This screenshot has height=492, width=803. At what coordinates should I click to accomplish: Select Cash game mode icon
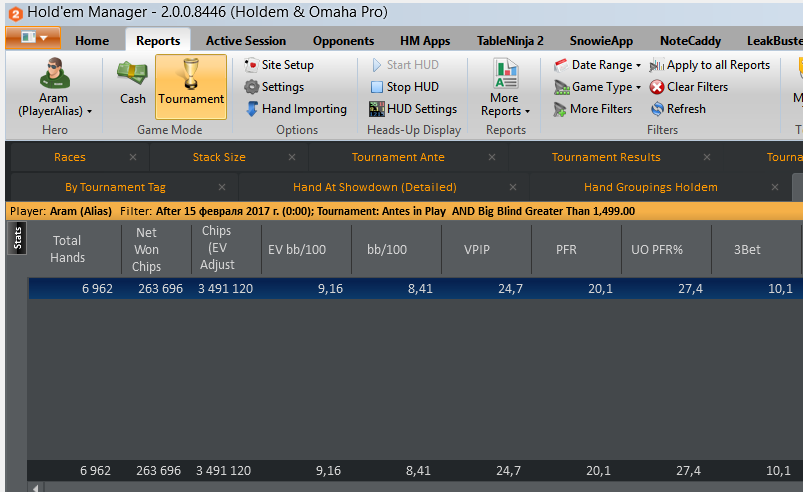coord(132,73)
